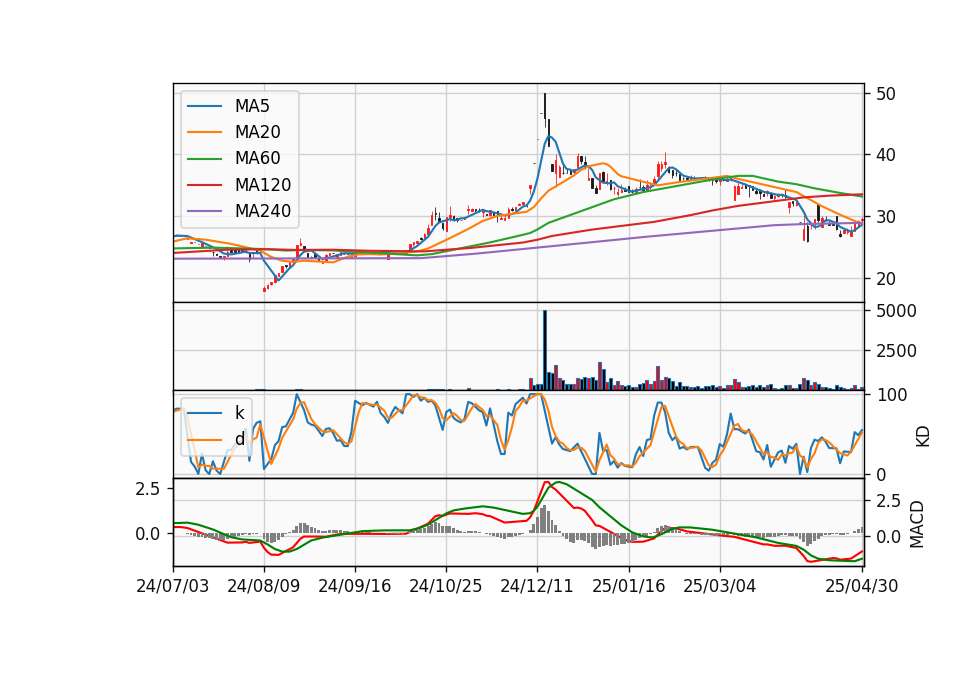The height and width of the screenshot is (690, 960).
Task: Click the red MA120 legend line sample
Action: 204,185
